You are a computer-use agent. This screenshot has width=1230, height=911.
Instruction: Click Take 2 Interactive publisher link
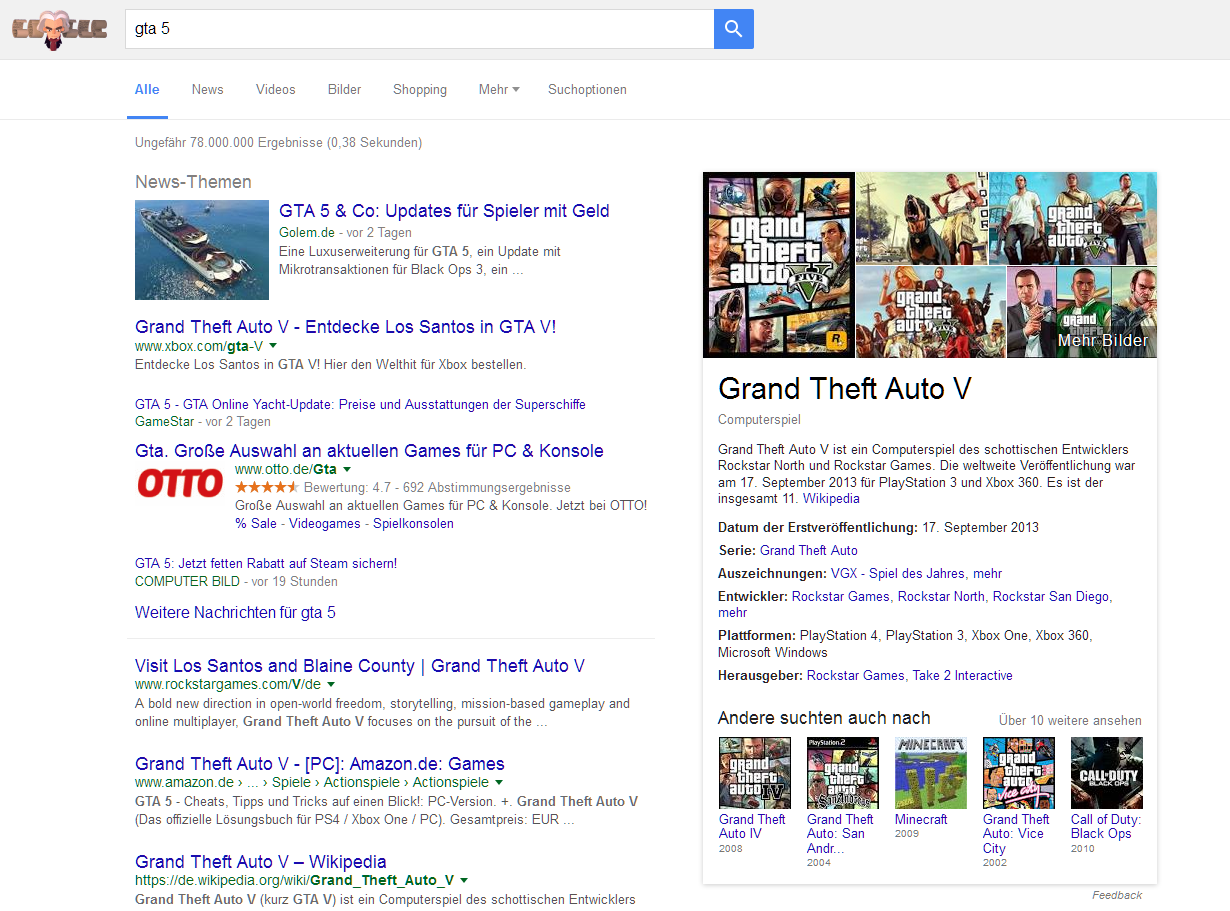tap(962, 675)
